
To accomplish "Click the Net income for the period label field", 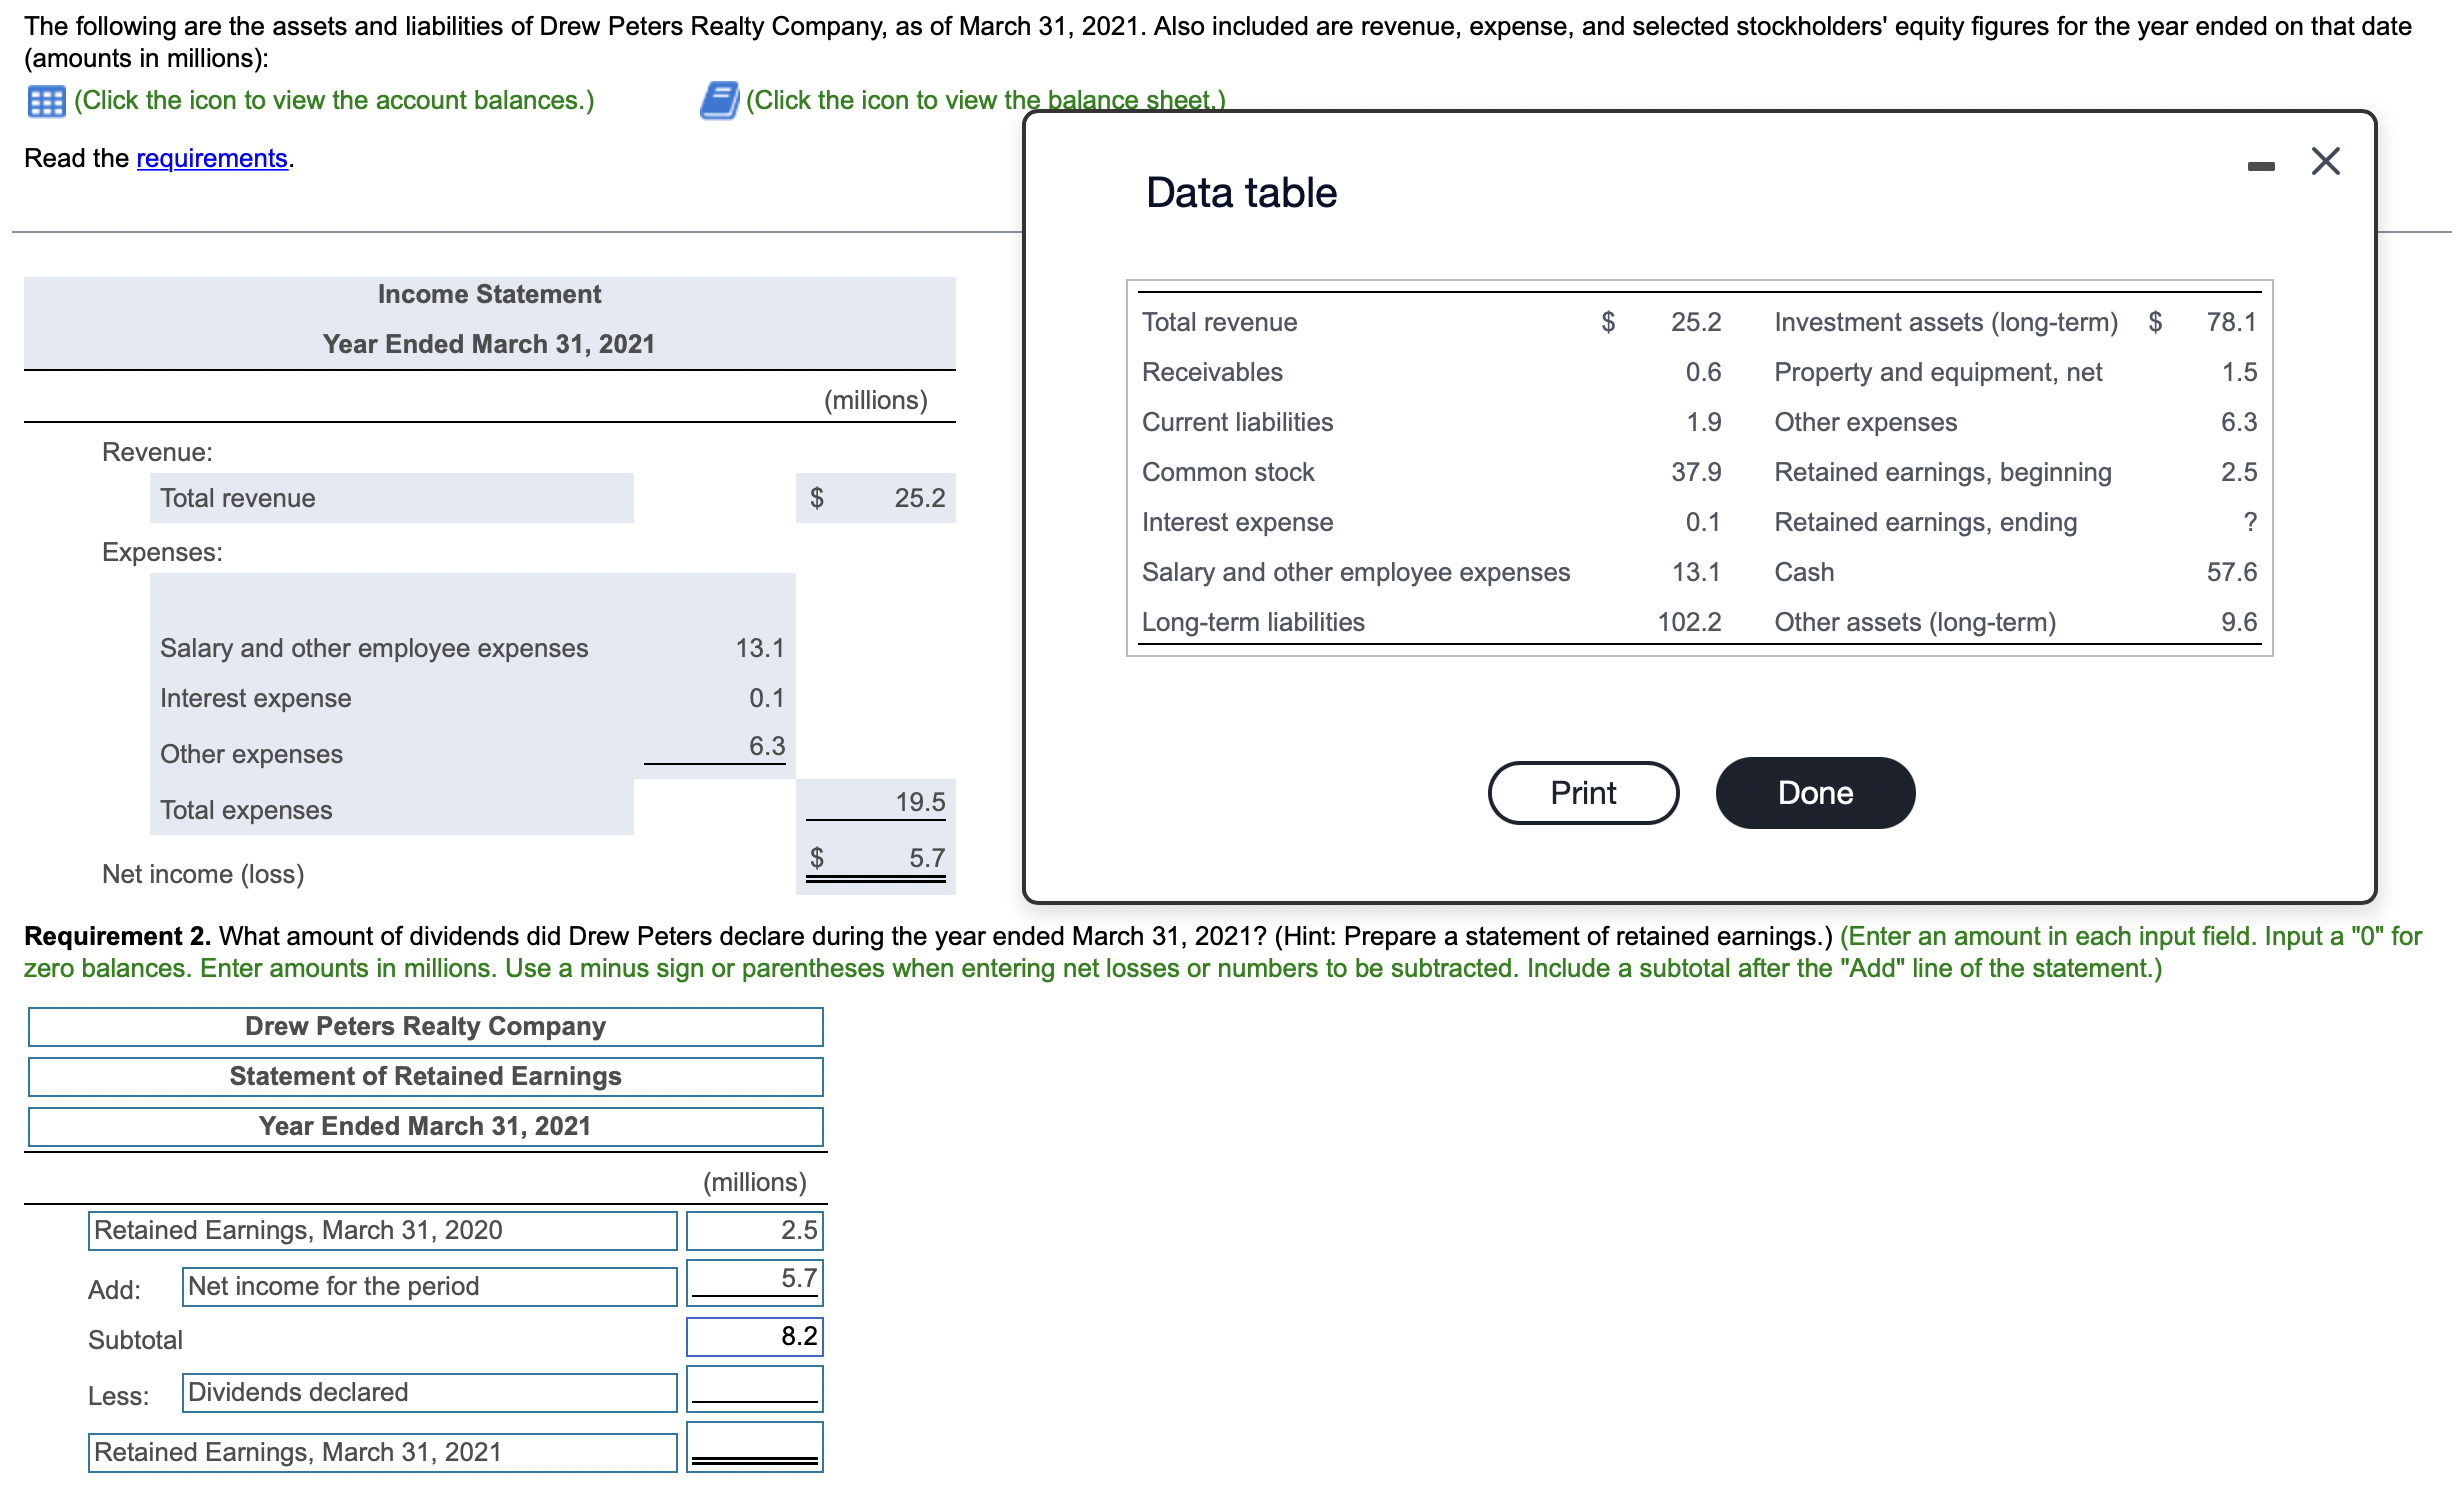I will click(x=429, y=1287).
